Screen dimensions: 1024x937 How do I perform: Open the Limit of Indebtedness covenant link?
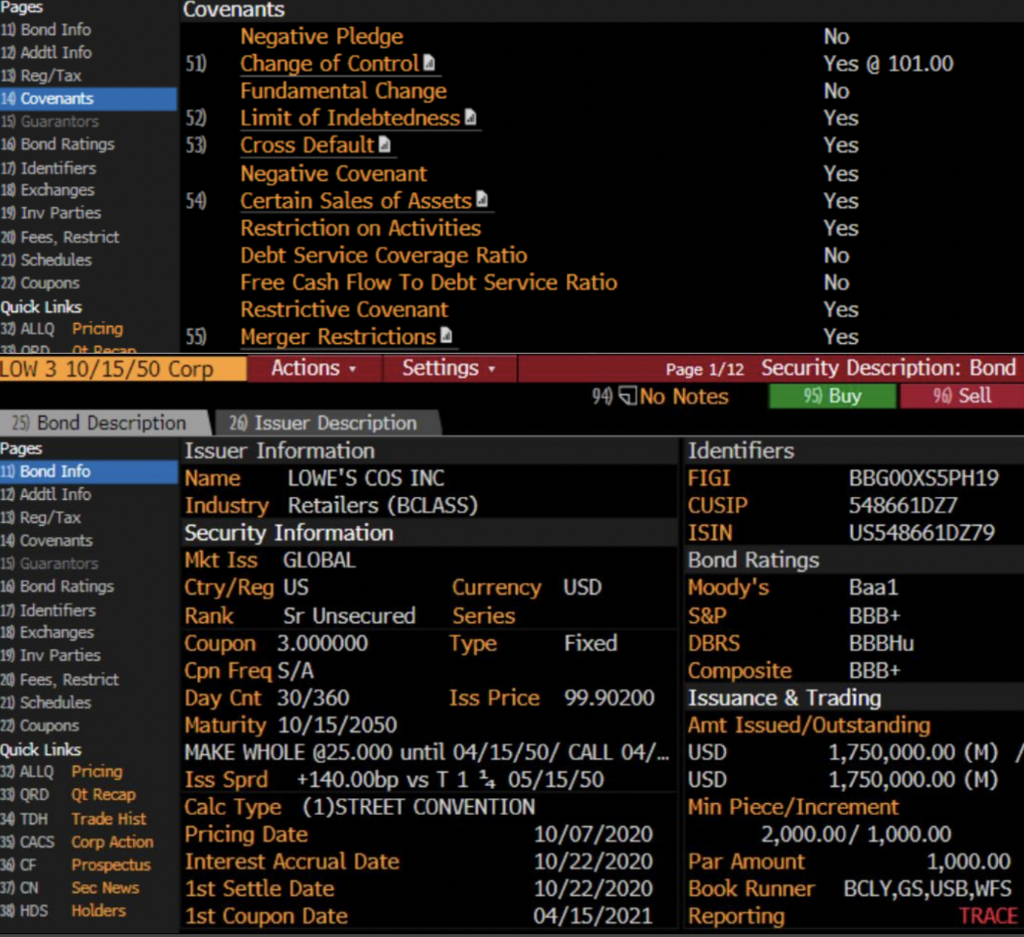[x=350, y=118]
